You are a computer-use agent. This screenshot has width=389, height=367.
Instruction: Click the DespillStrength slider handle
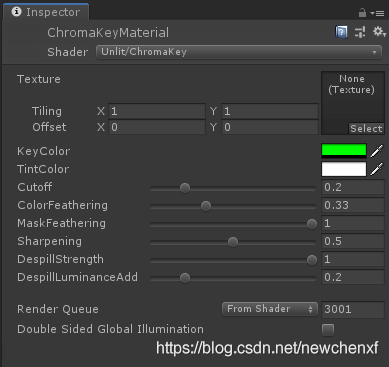tap(312, 260)
